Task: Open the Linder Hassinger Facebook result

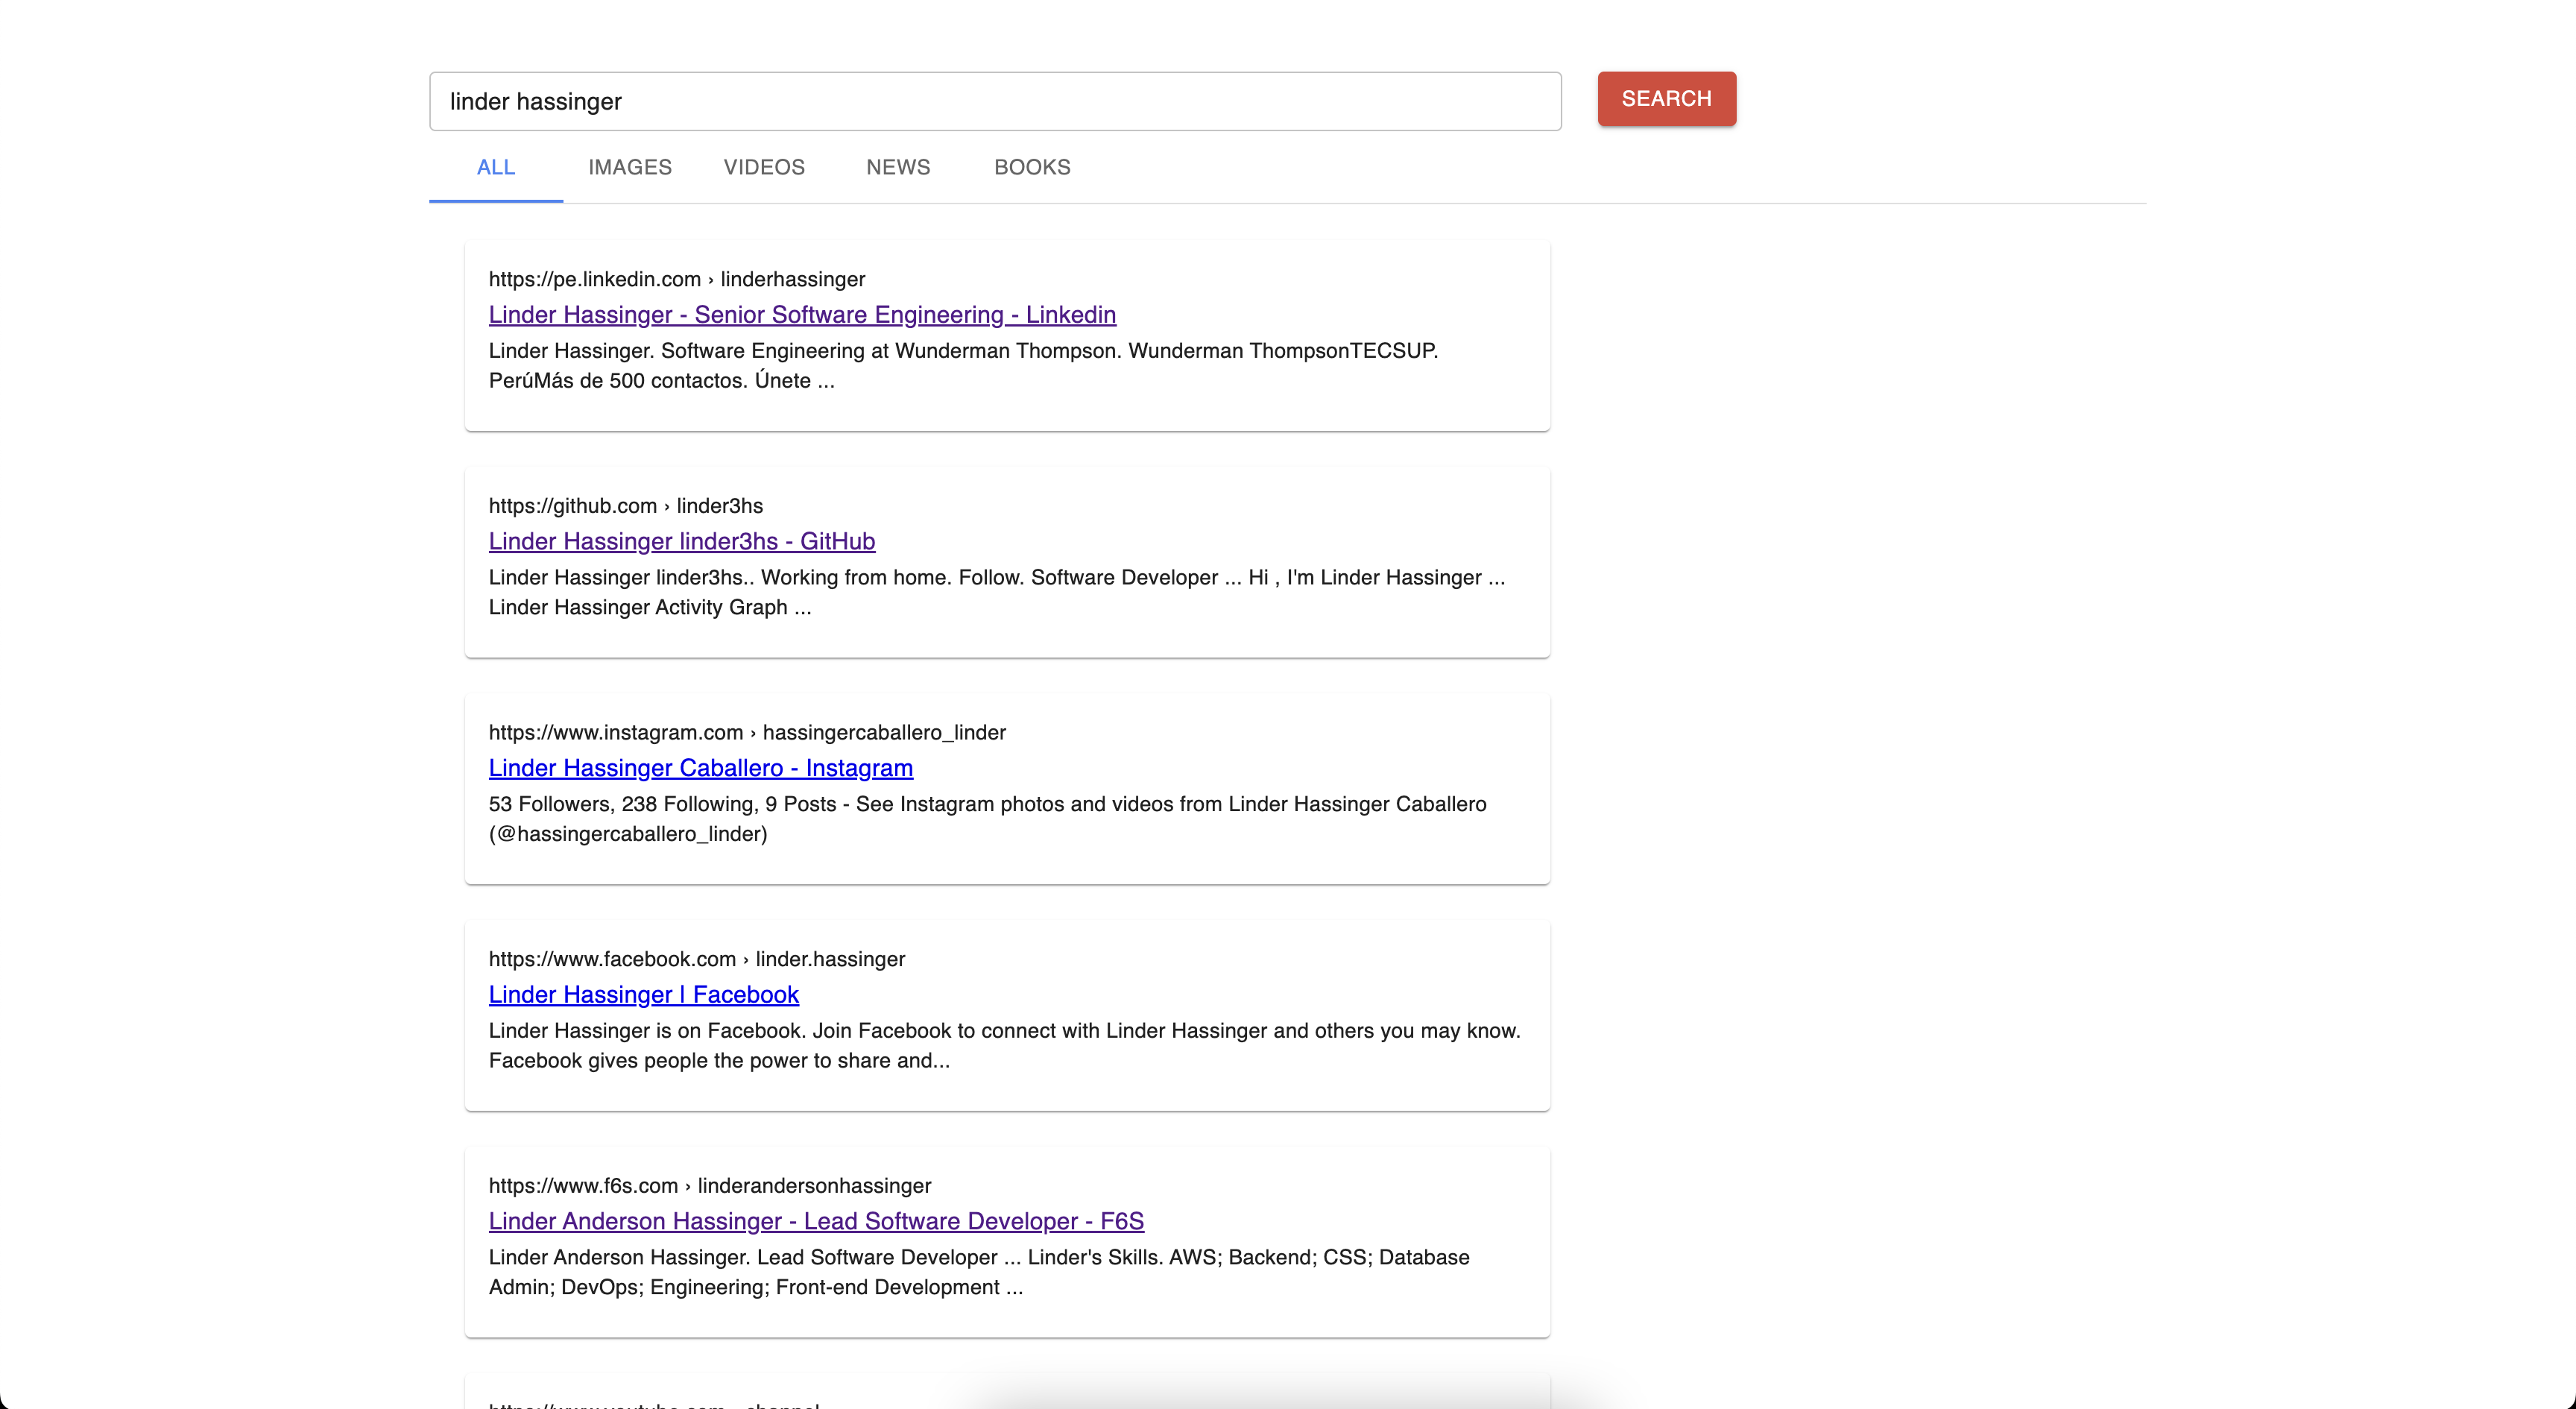Action: point(643,994)
